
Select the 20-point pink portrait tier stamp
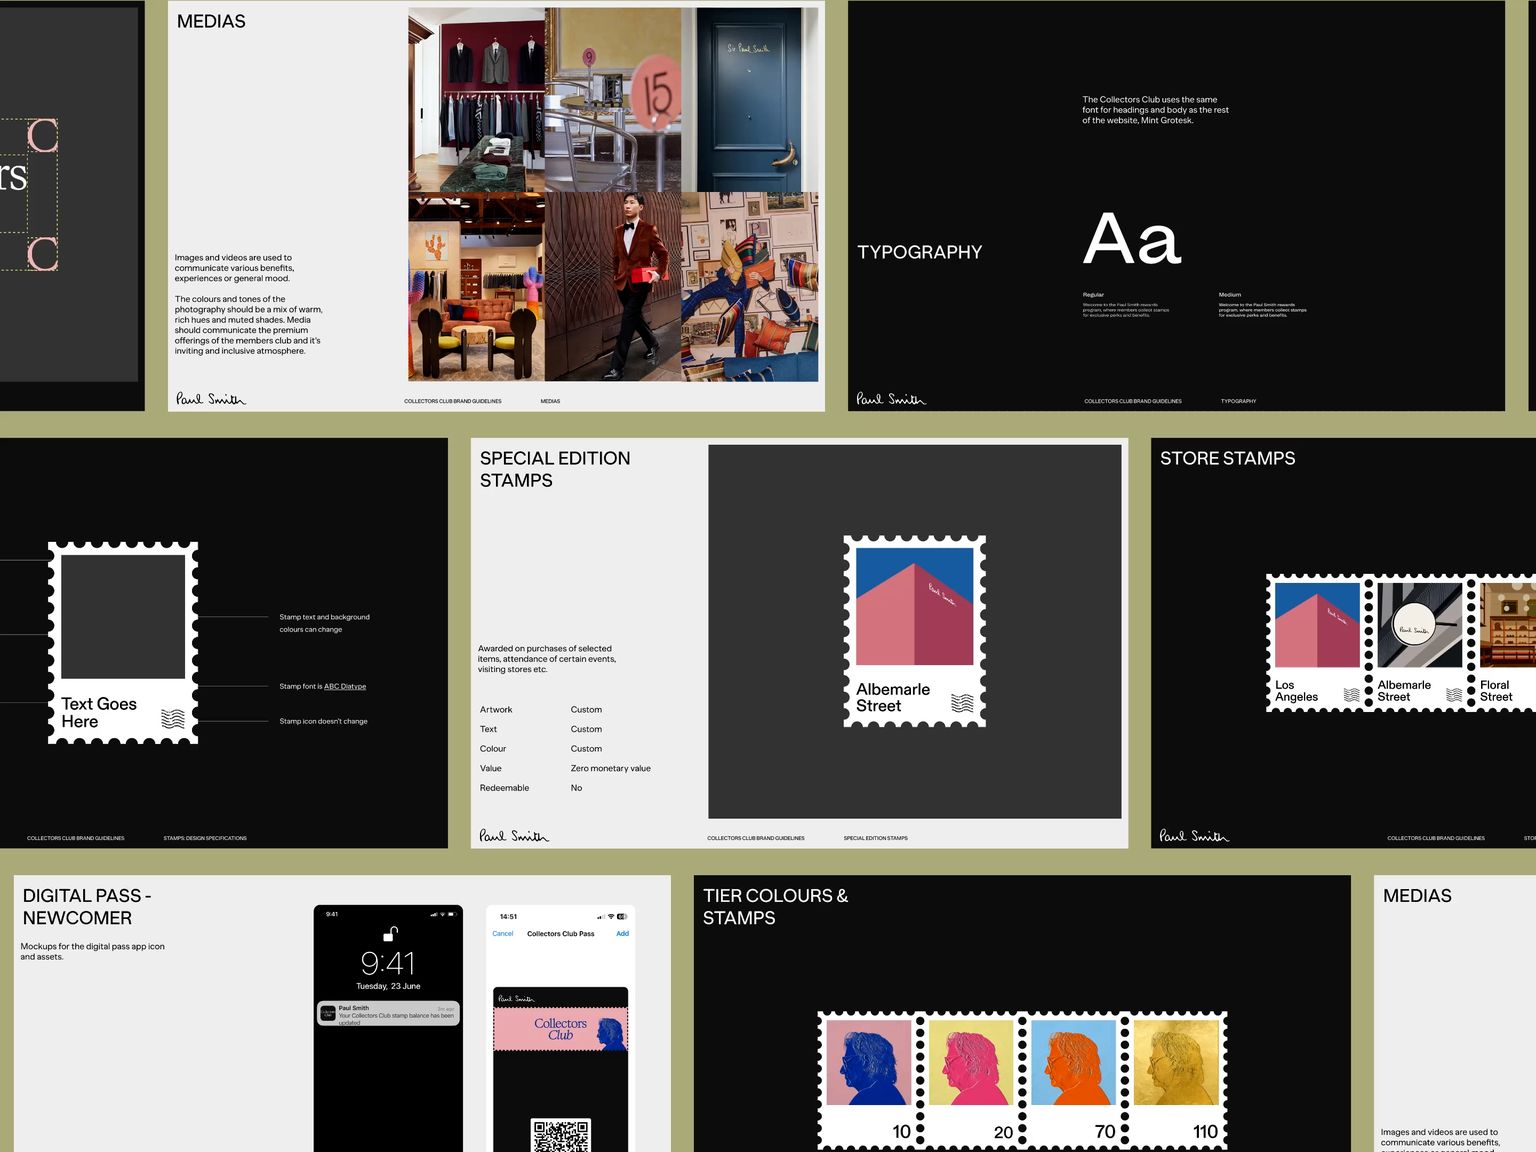click(971, 1079)
